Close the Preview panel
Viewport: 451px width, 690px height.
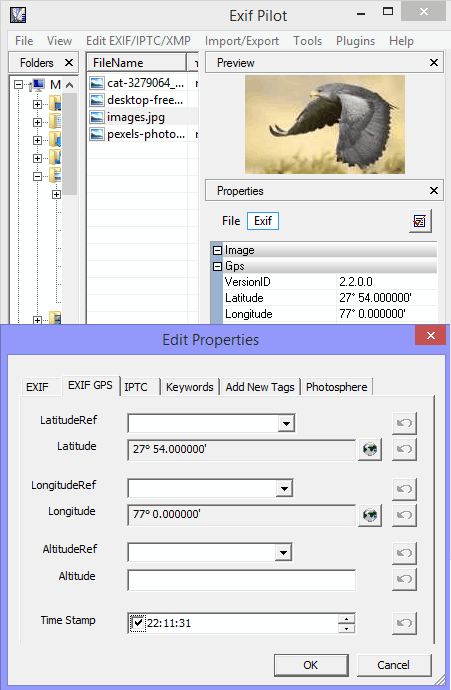click(x=434, y=62)
